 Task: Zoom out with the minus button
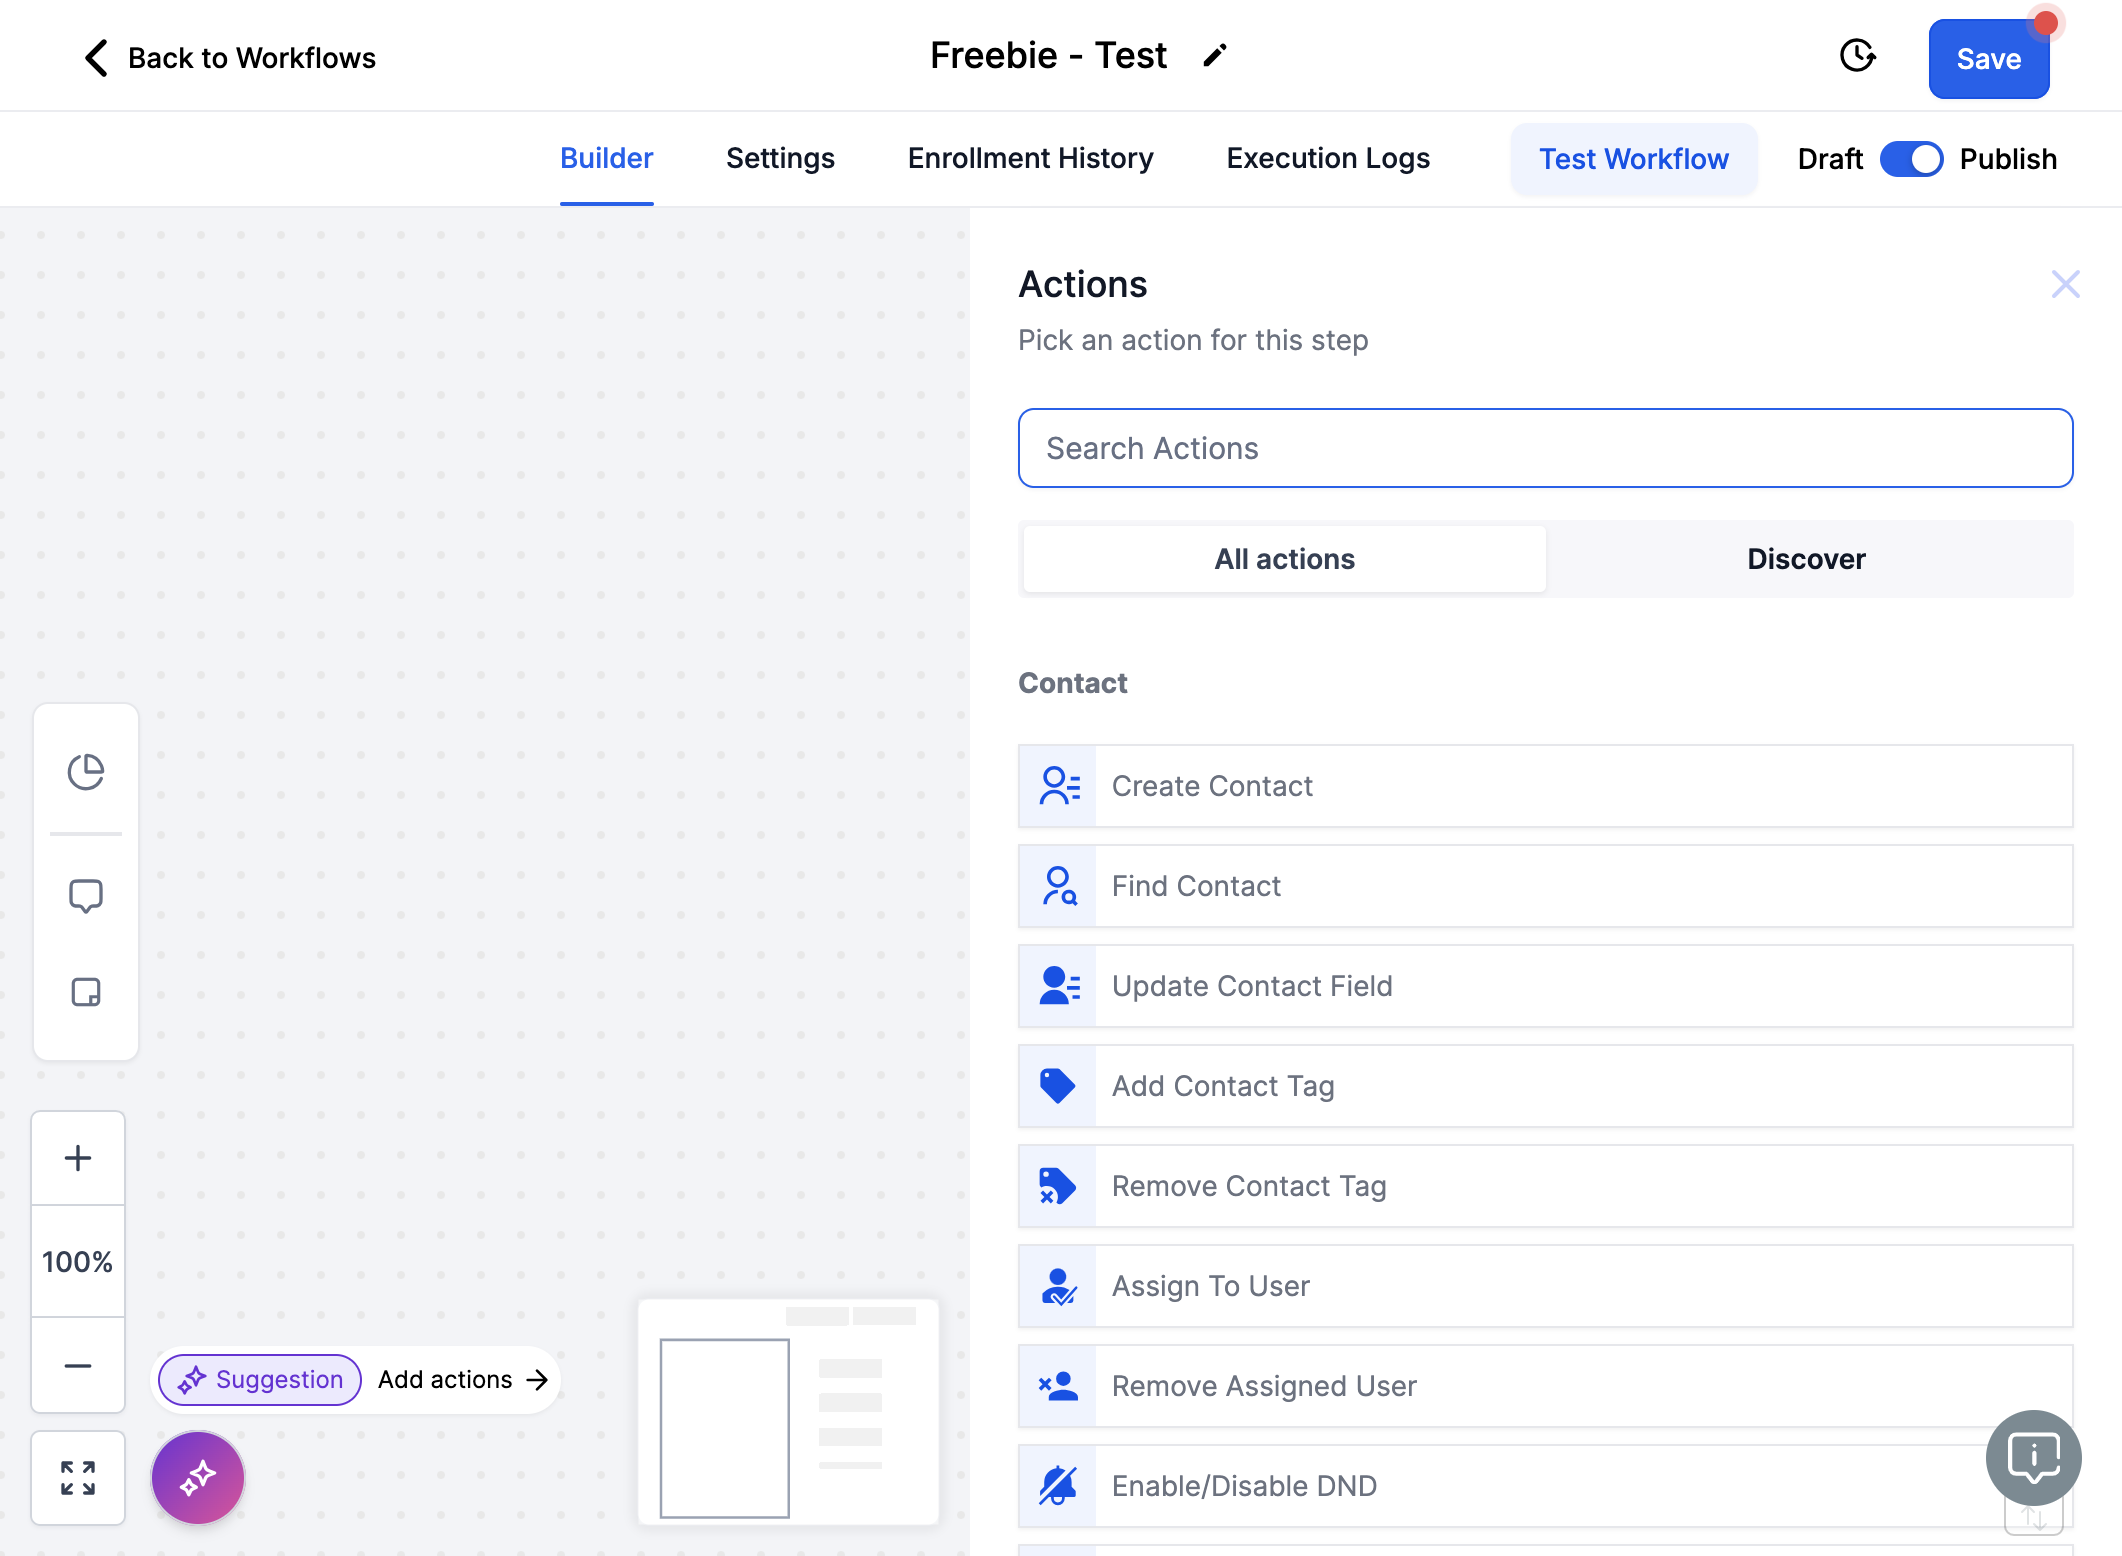78,1365
